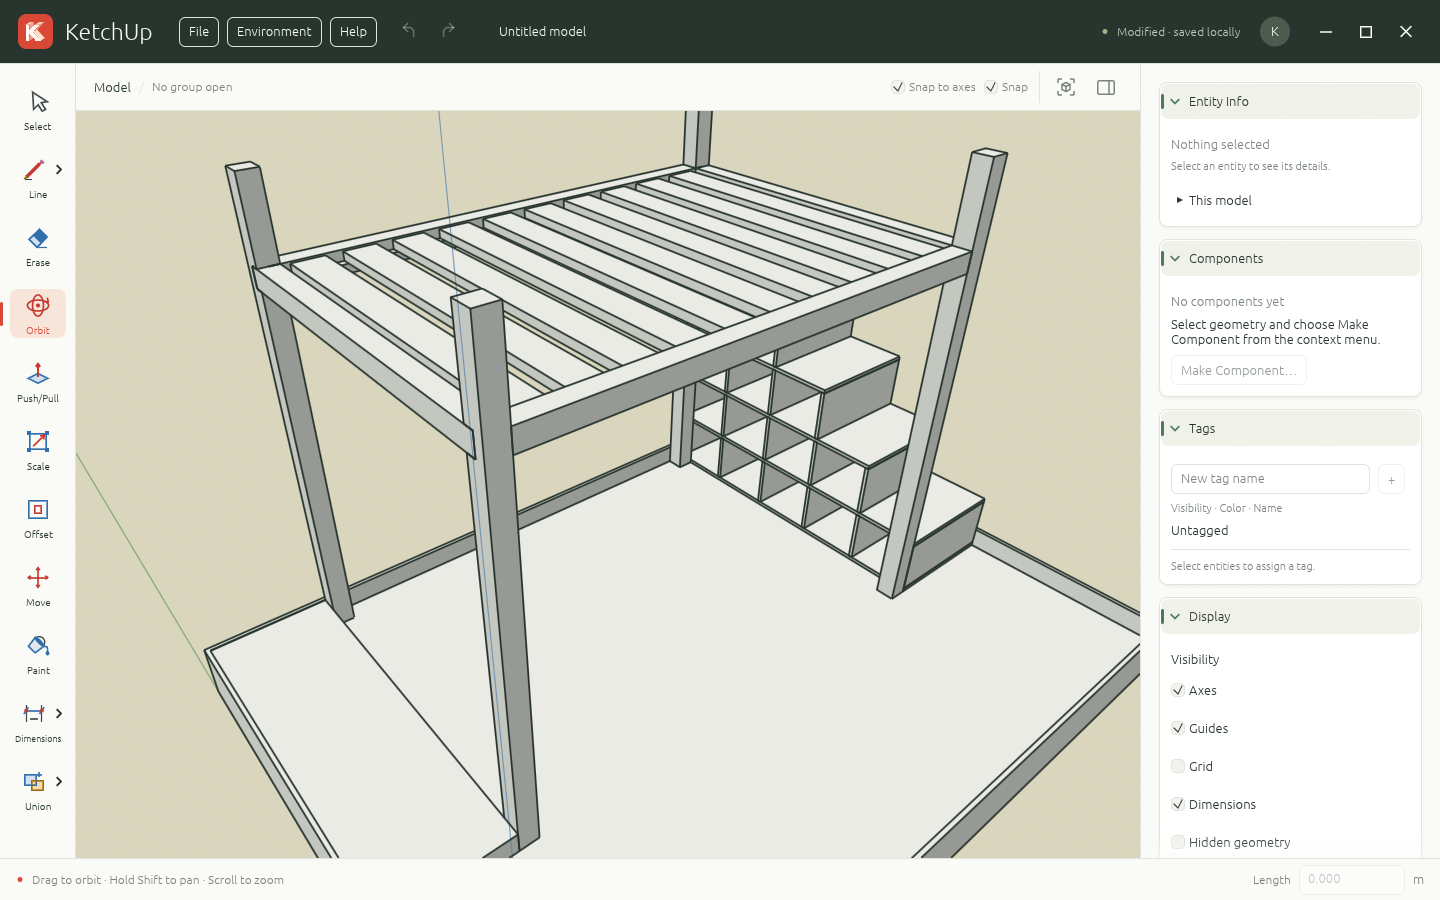
Task: Click the New tag name field
Action: pyautogui.click(x=1270, y=479)
